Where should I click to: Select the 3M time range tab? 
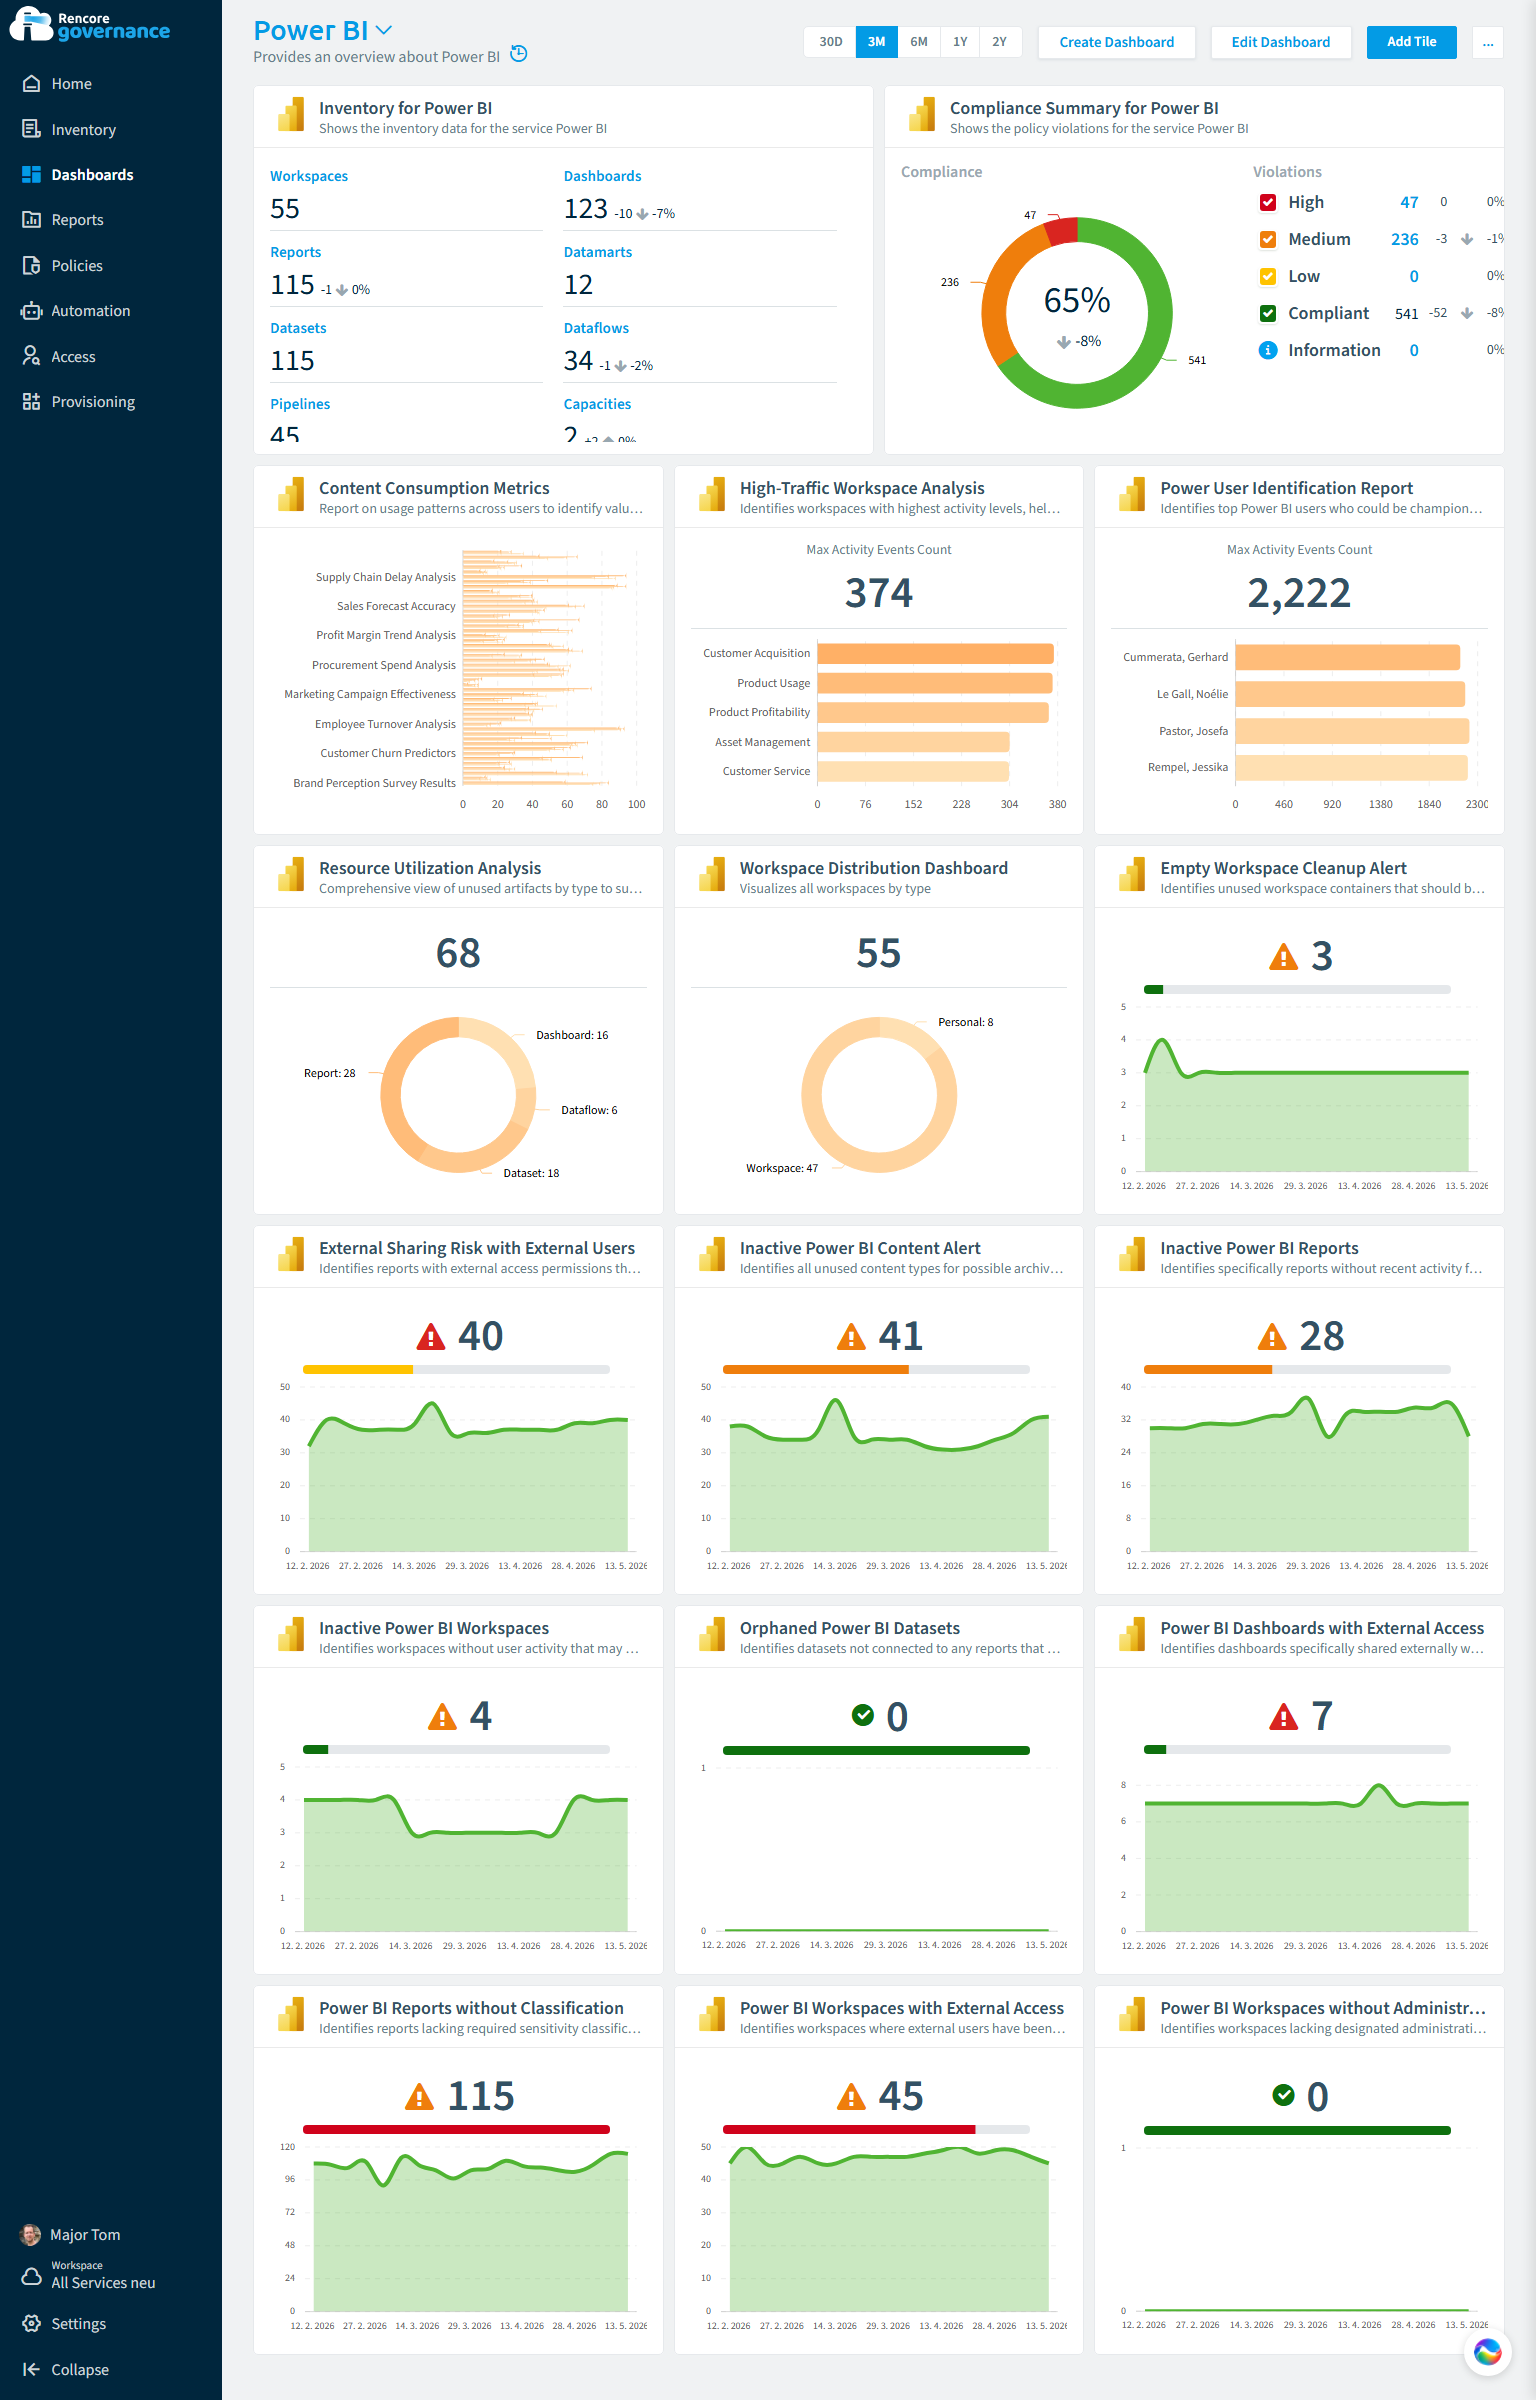click(x=876, y=42)
